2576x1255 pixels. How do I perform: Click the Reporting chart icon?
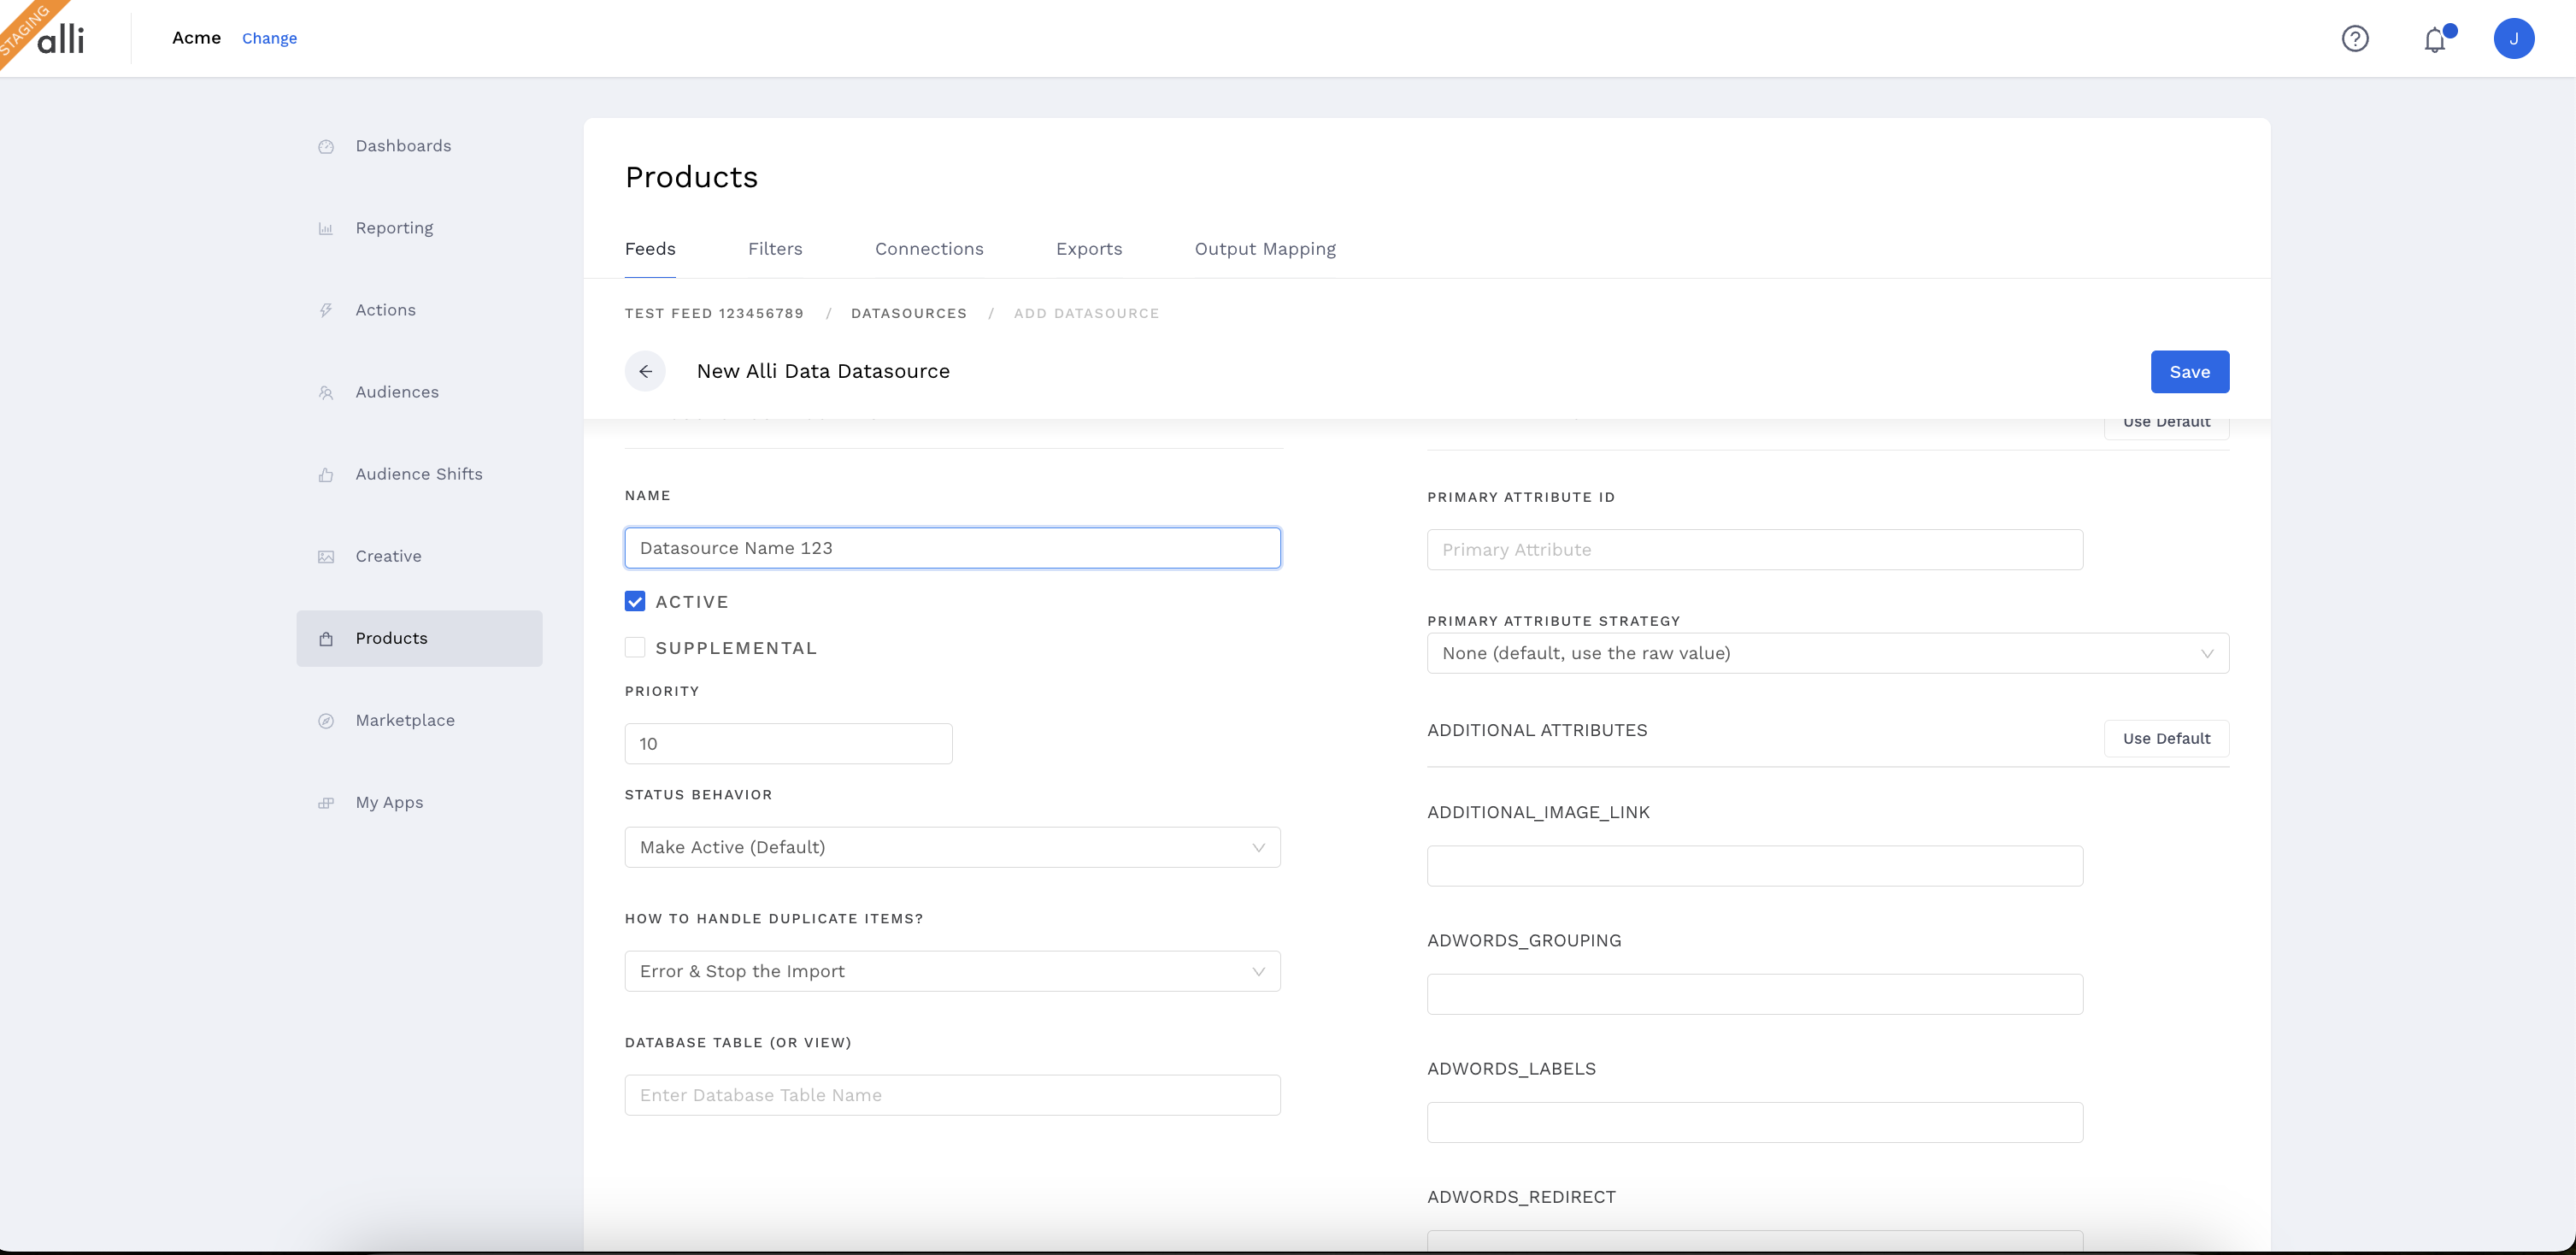coord(326,229)
